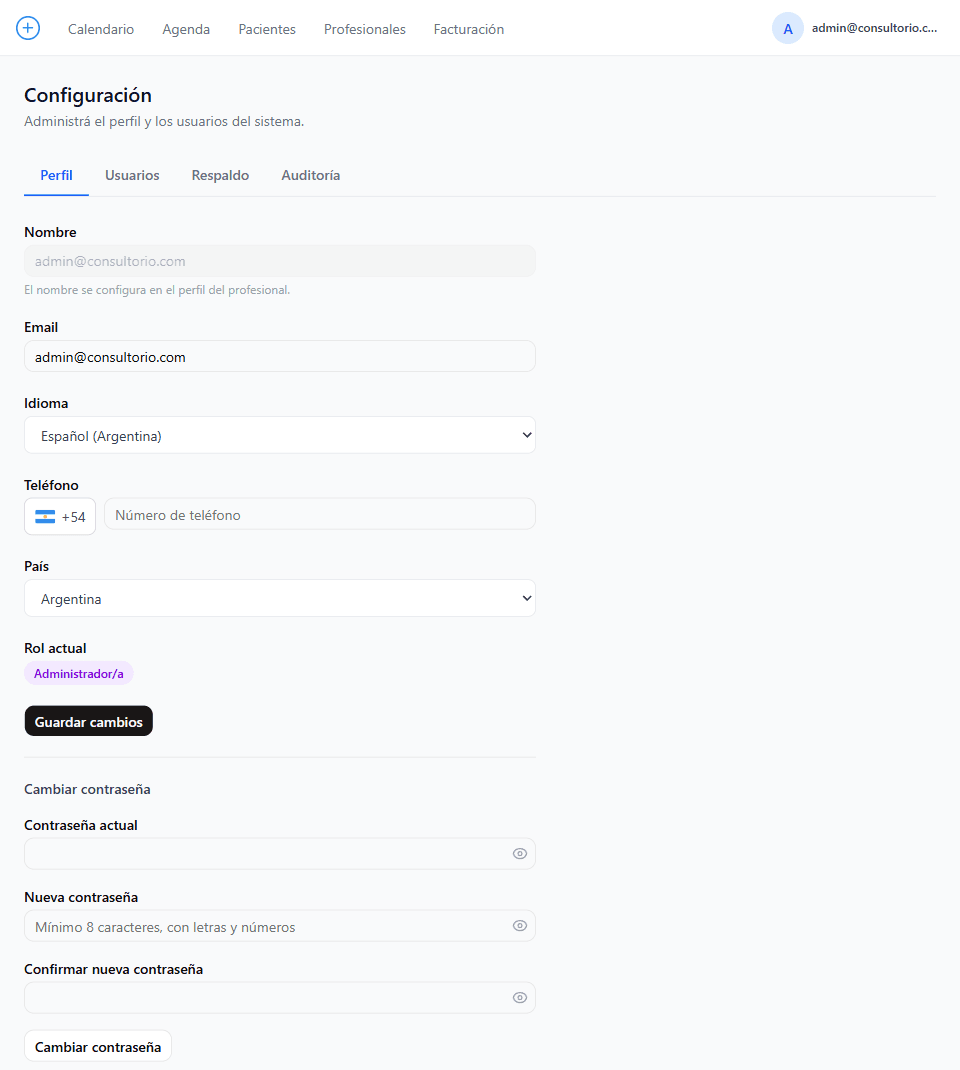Screen dimensions: 960x1070
Task: Click the Argentina flag country code selector
Action: 60,517
